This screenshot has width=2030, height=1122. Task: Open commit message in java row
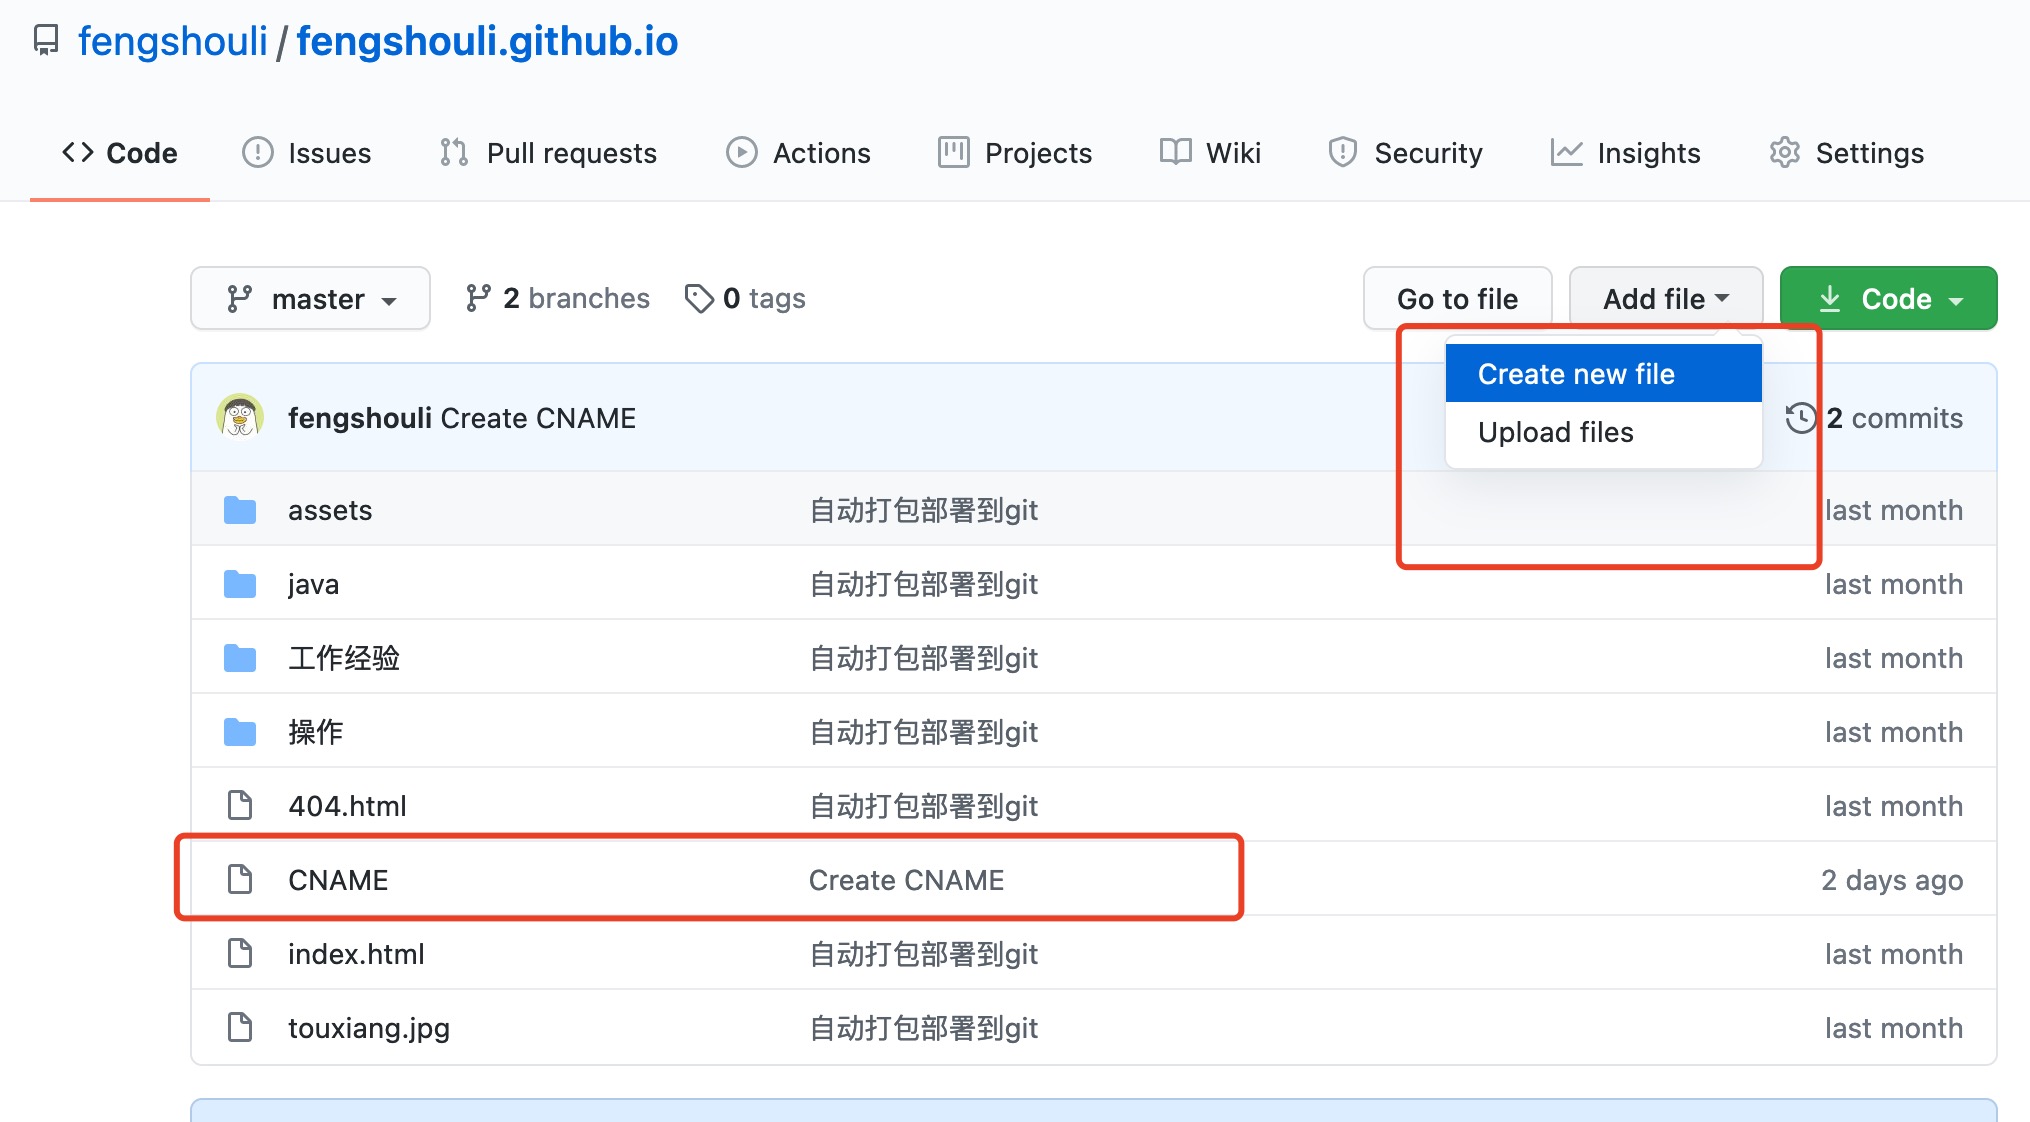click(923, 584)
